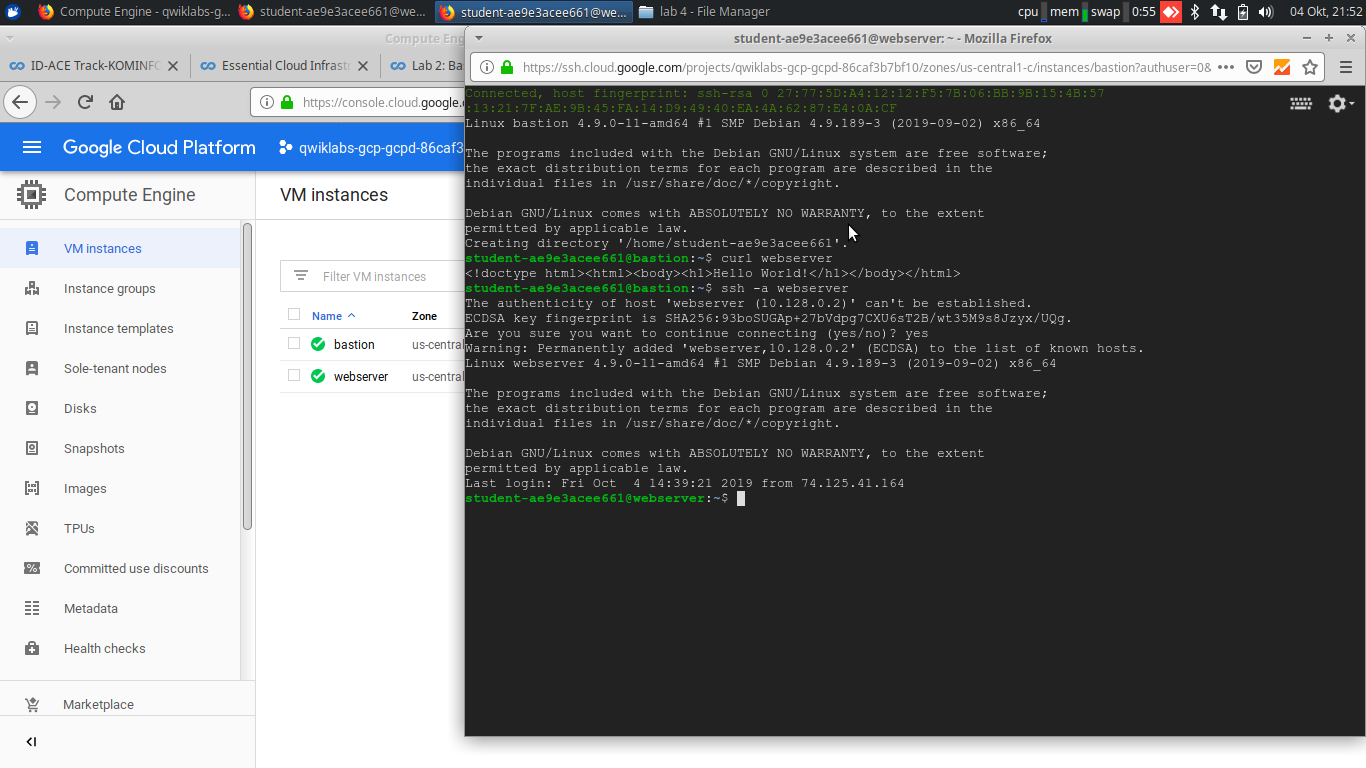The width and height of the screenshot is (1366, 768).
Task: Click the cpu monitor in the panel
Action: pyautogui.click(x=1031, y=12)
